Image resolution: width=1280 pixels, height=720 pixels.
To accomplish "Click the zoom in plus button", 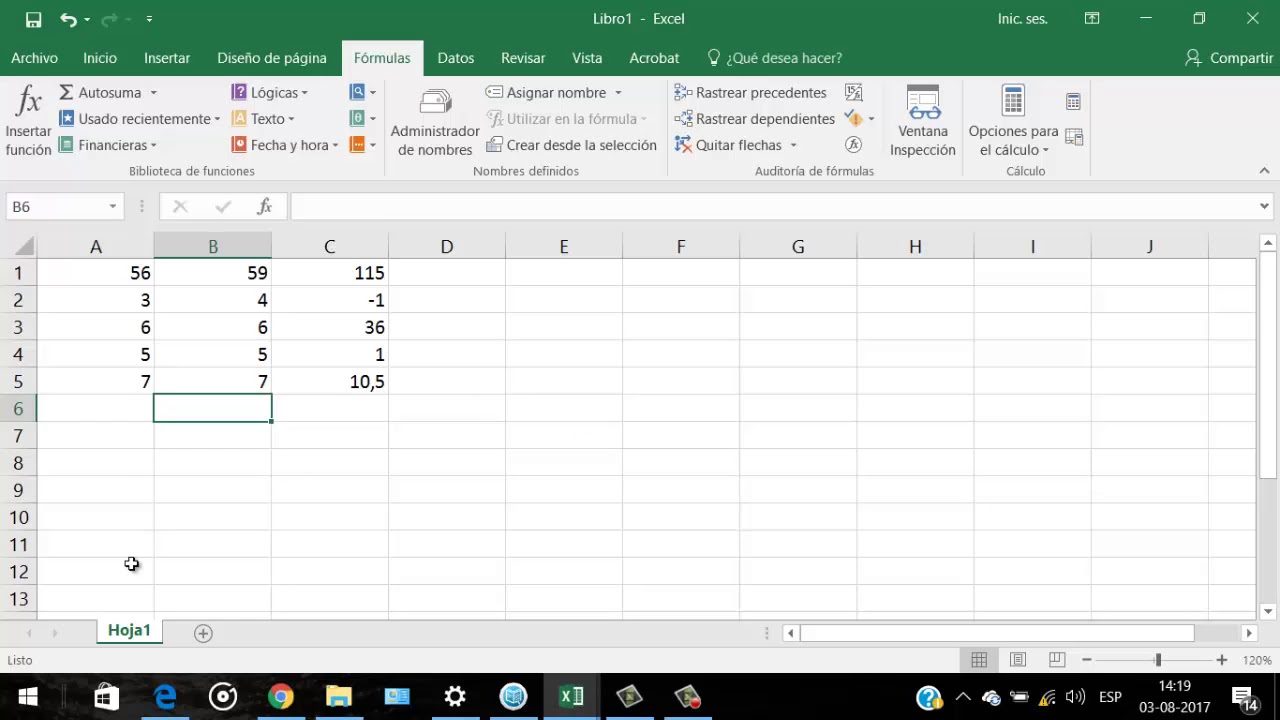I will (1221, 660).
